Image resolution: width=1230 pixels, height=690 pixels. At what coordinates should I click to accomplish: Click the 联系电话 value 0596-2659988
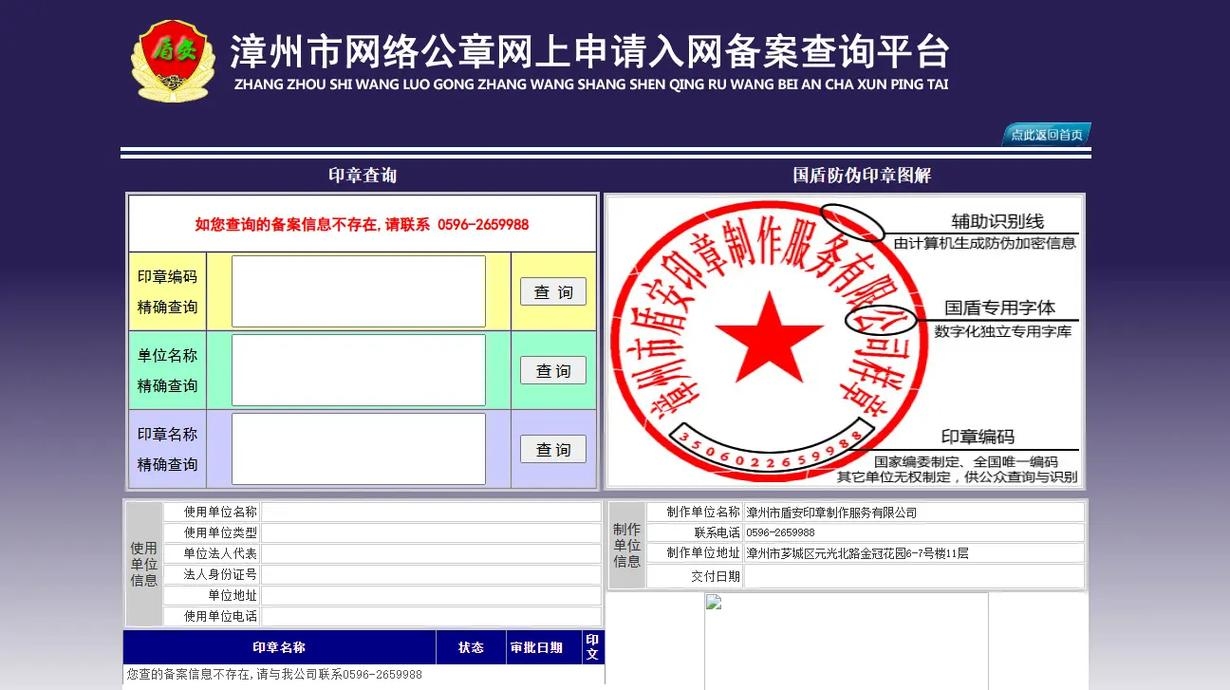tap(781, 533)
